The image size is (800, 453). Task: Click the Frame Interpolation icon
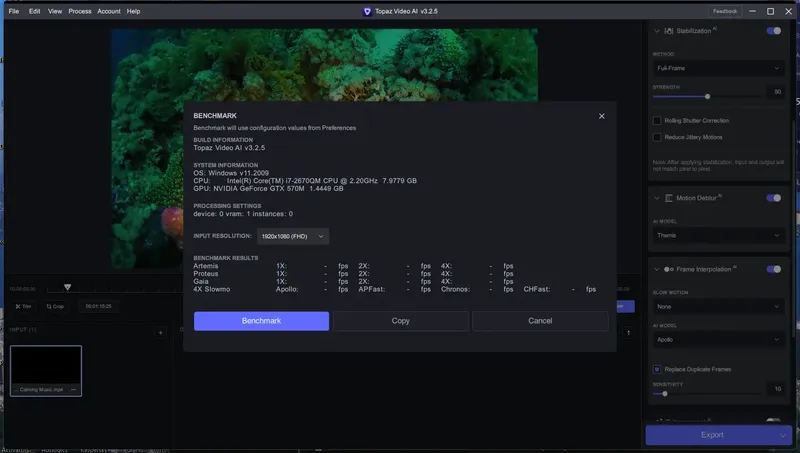click(668, 269)
